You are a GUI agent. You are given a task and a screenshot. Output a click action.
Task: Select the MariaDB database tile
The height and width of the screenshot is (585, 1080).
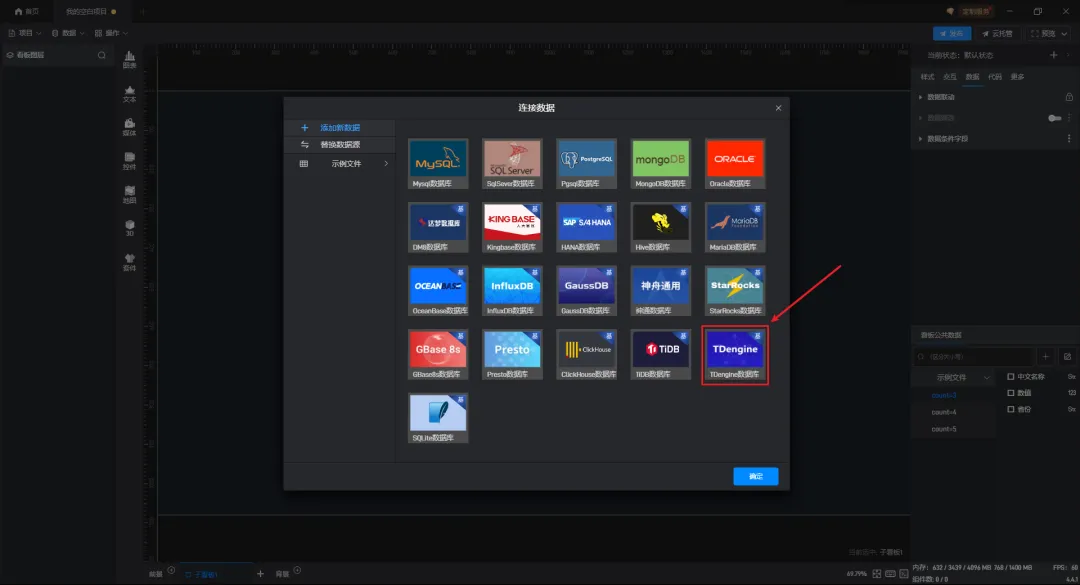click(x=735, y=227)
